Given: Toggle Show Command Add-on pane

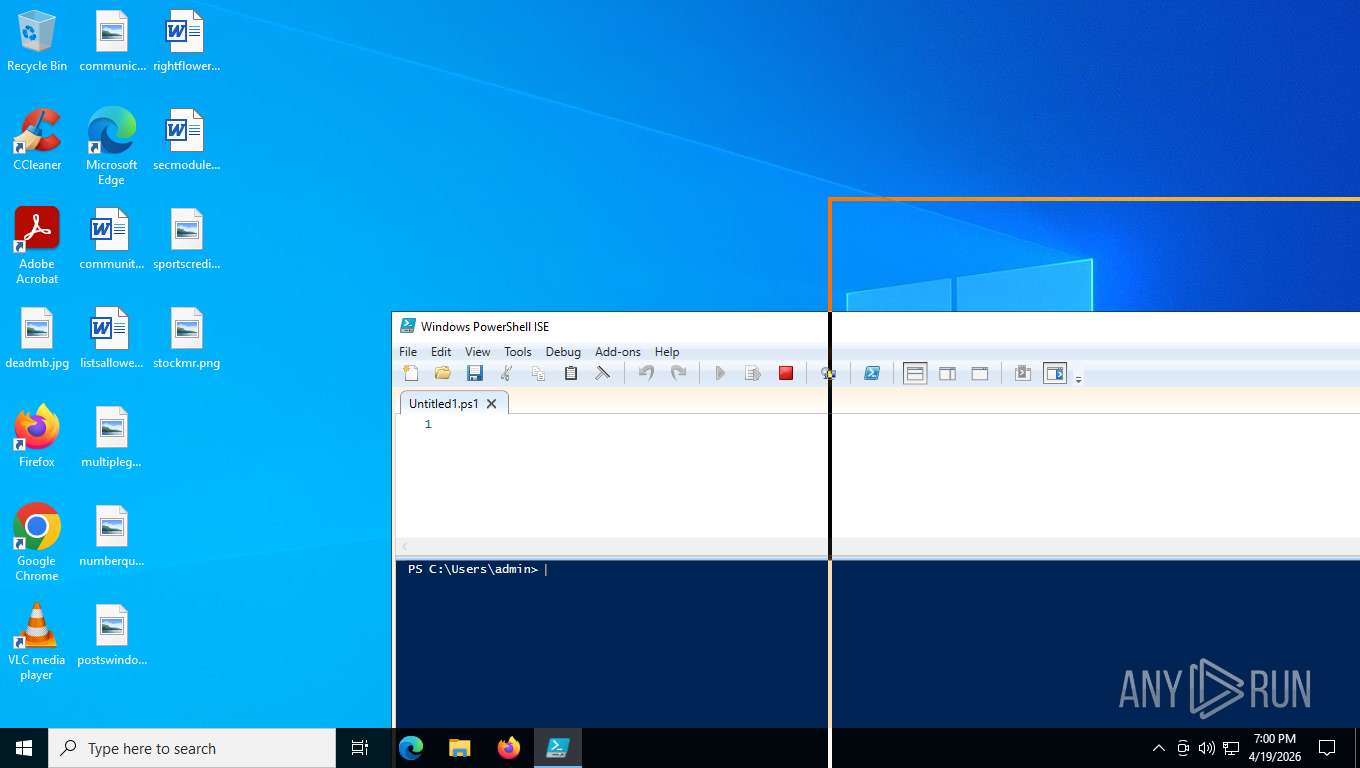Looking at the screenshot, I should tap(1055, 373).
